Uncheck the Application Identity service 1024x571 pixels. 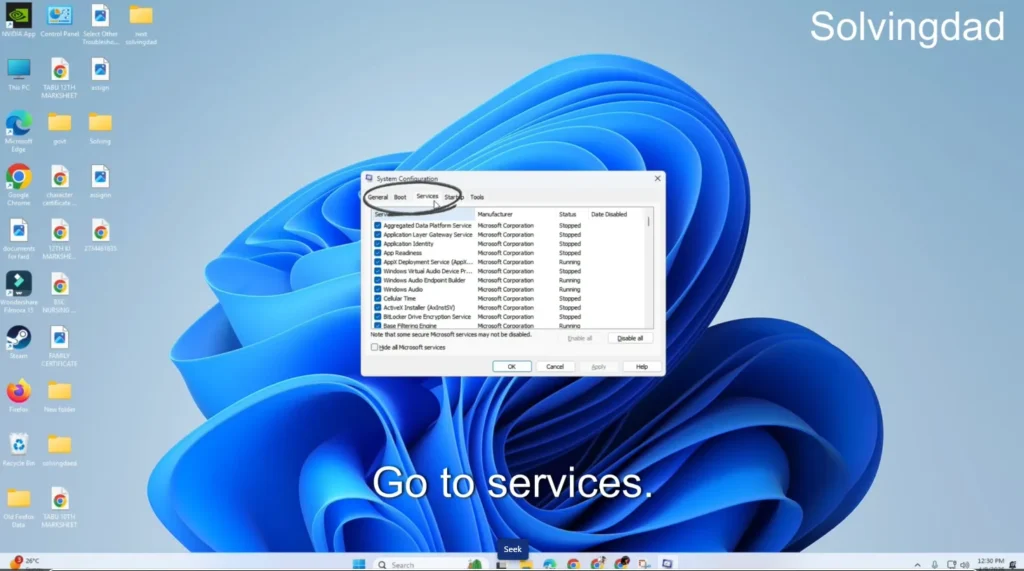coord(377,244)
